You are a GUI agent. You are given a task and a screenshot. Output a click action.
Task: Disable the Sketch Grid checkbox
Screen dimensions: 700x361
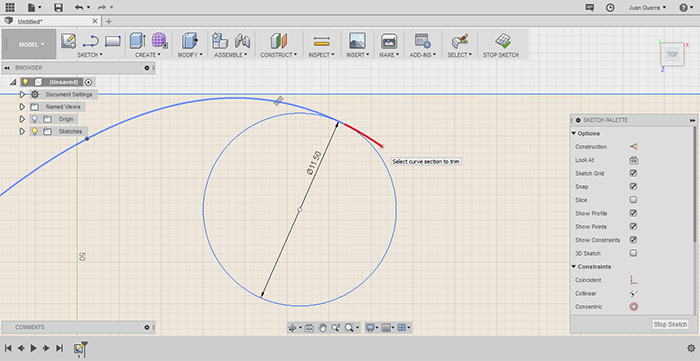pos(633,173)
